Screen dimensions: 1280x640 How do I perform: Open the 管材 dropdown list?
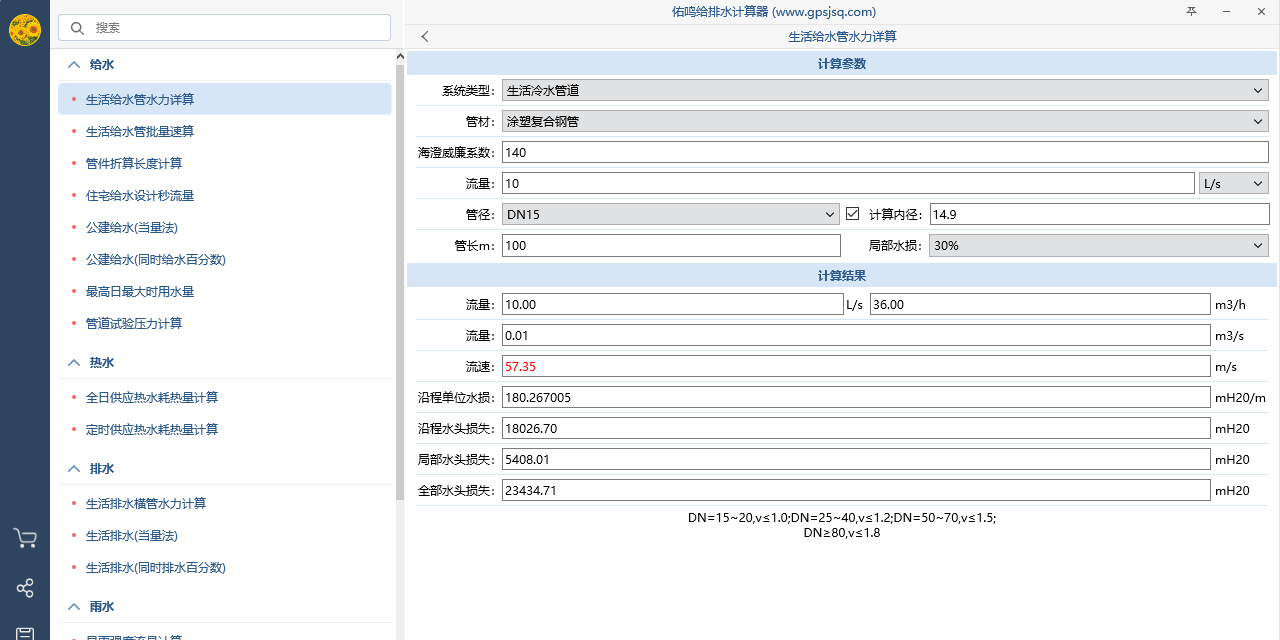click(884, 122)
